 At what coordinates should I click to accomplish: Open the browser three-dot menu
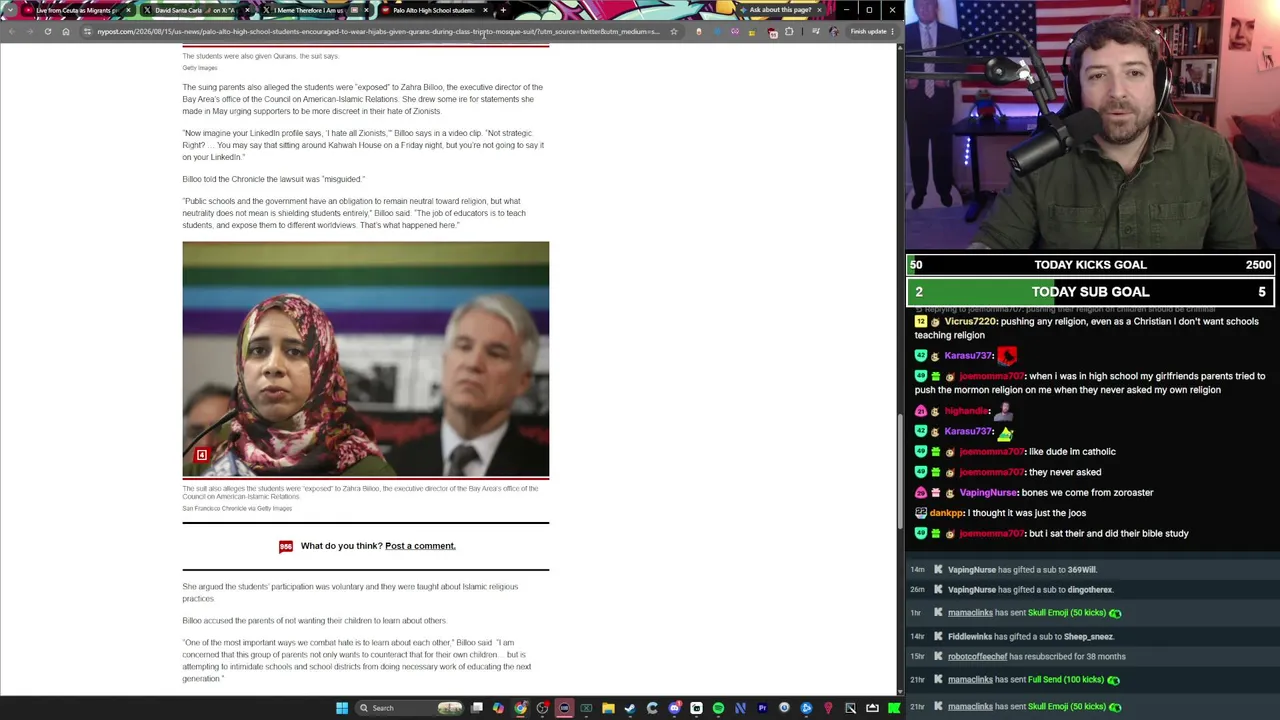pos(893,31)
